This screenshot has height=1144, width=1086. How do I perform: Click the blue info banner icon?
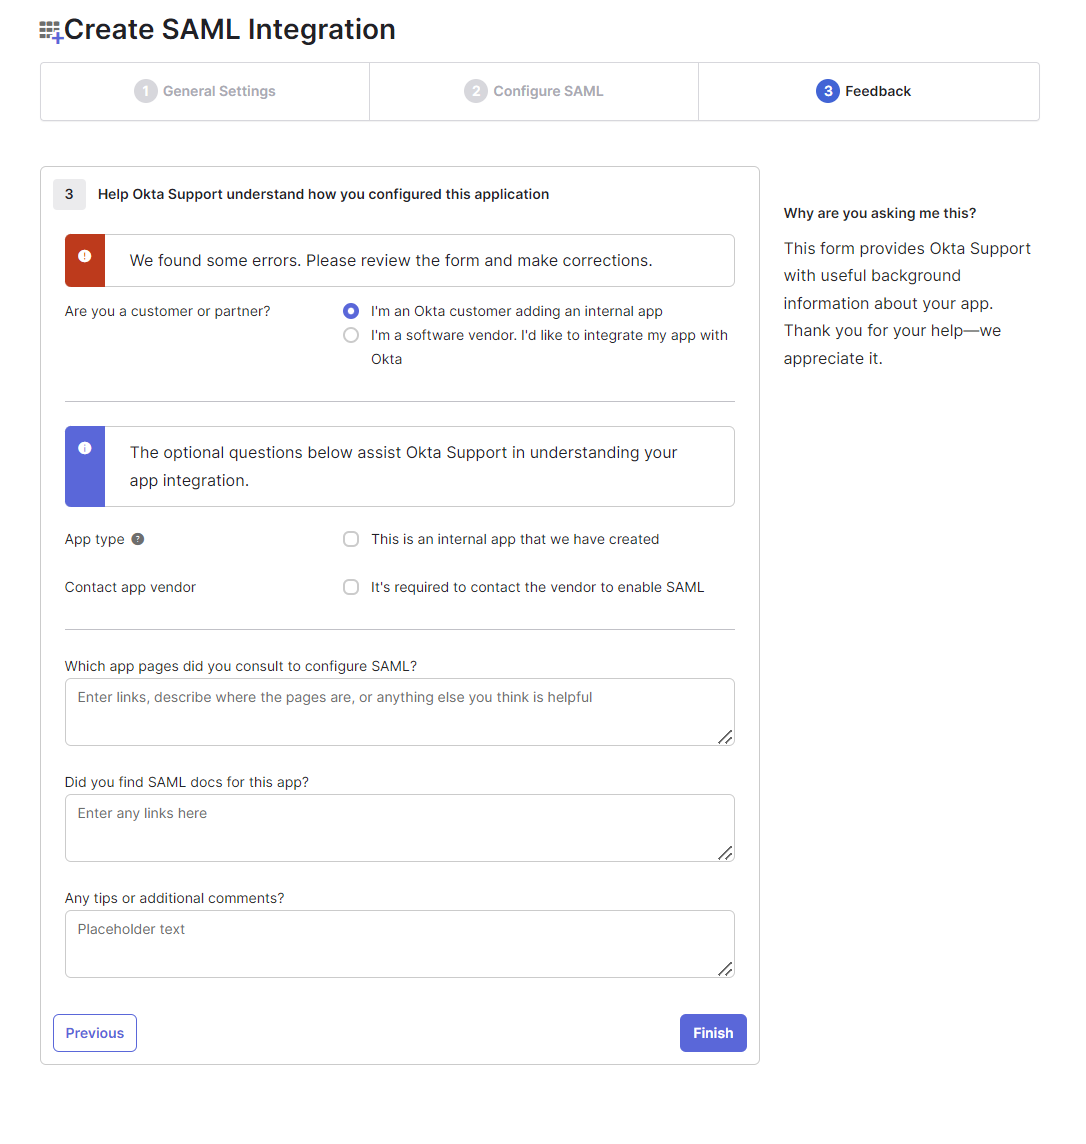[85, 448]
